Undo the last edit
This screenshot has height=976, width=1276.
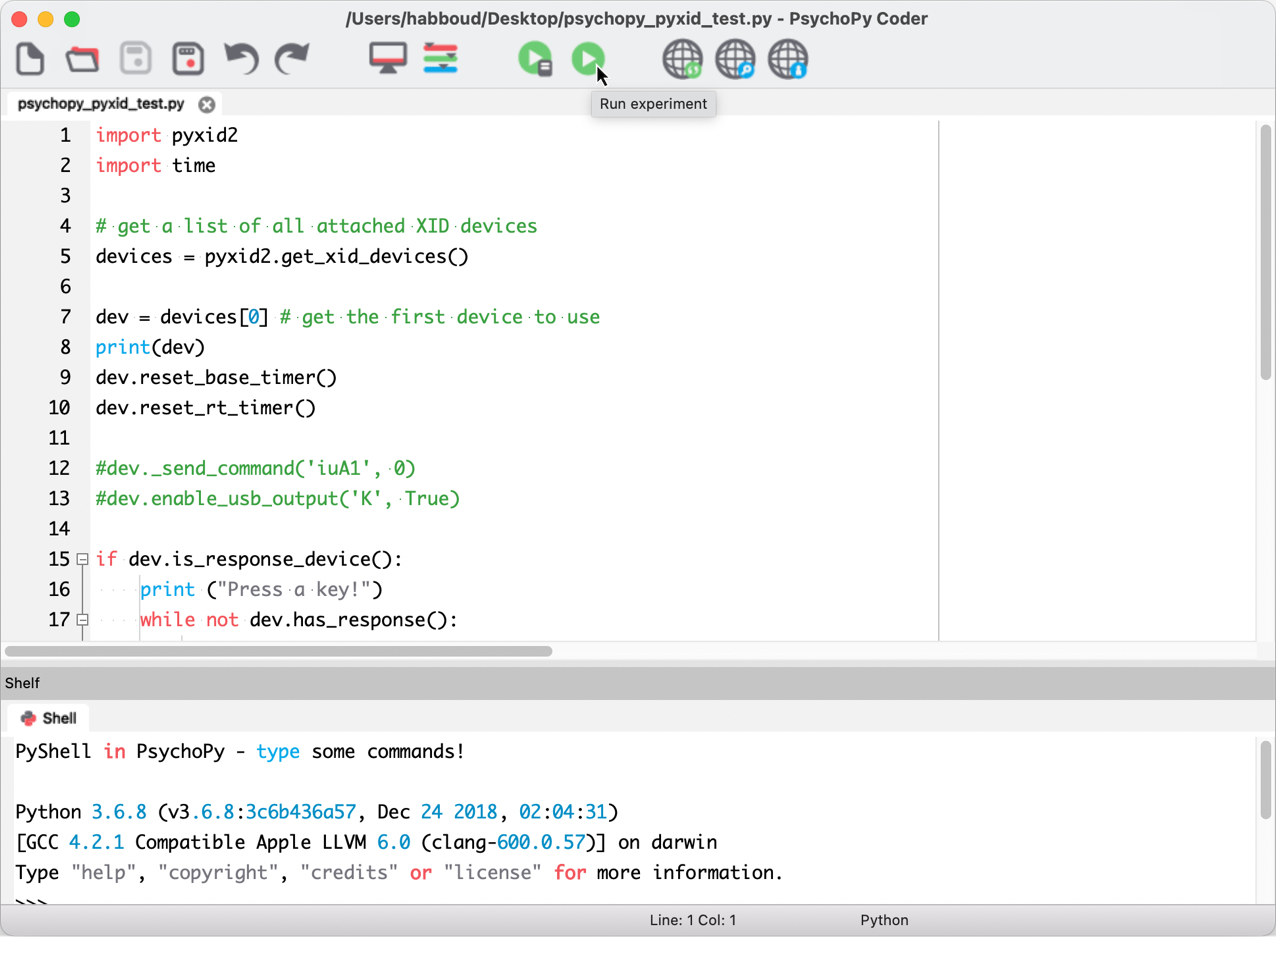point(240,59)
